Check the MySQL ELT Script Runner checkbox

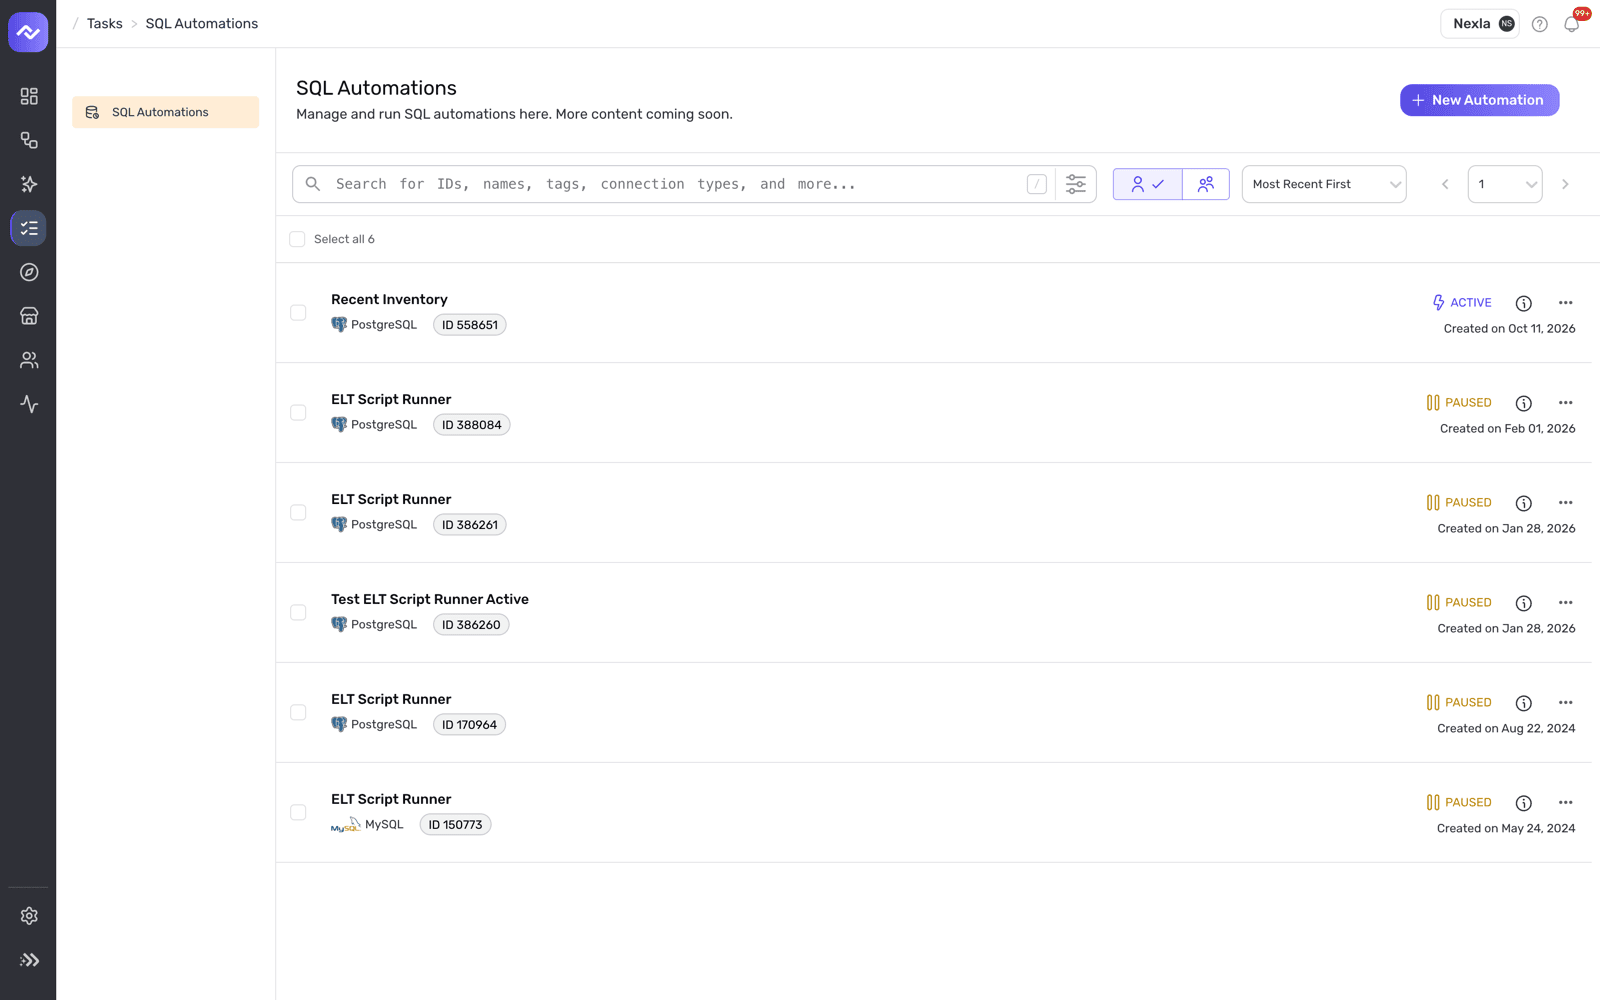pos(298,813)
